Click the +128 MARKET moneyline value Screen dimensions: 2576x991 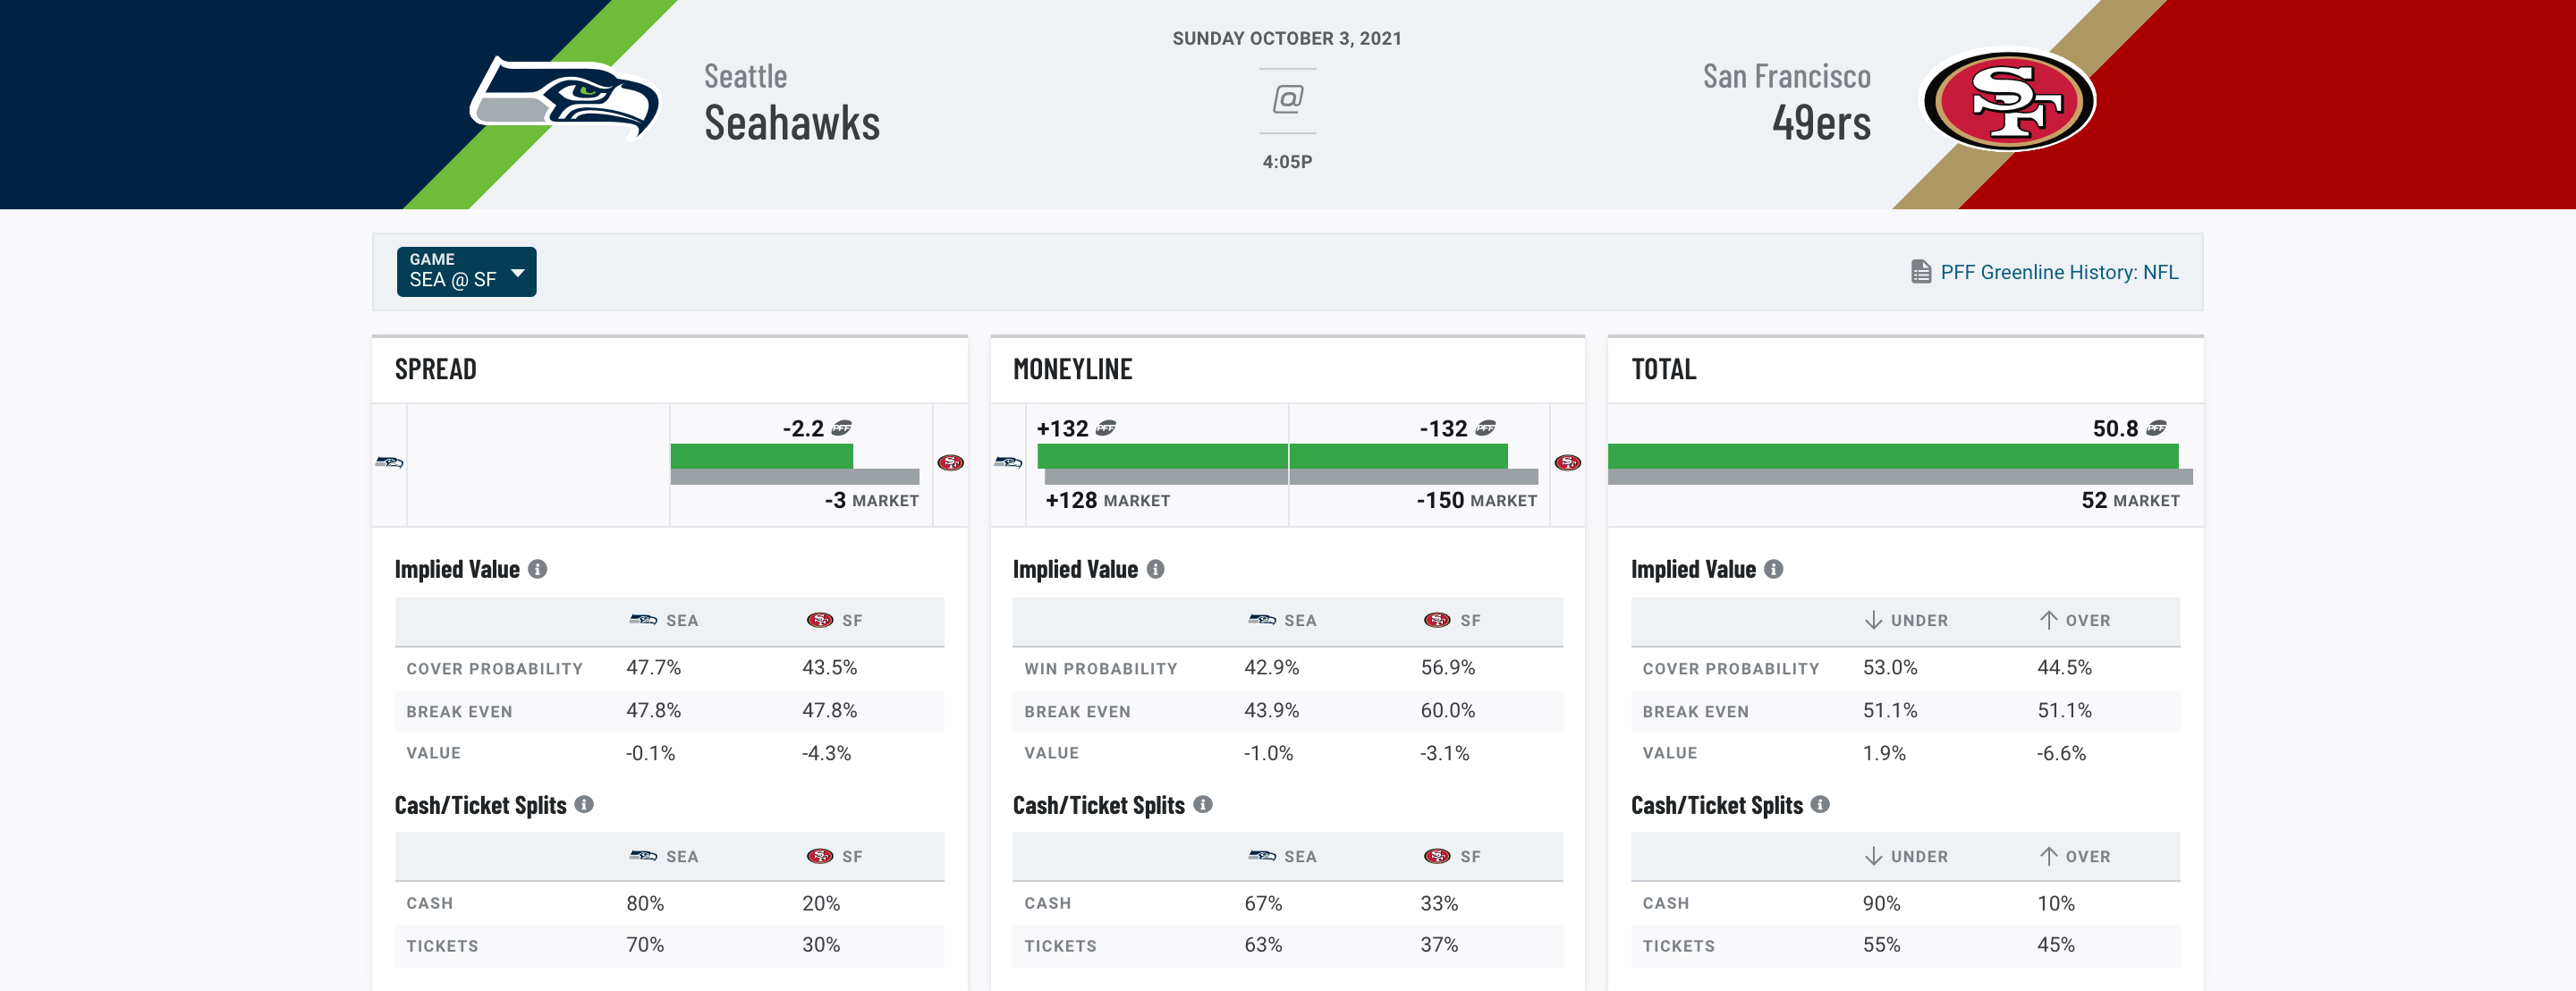tap(1107, 500)
